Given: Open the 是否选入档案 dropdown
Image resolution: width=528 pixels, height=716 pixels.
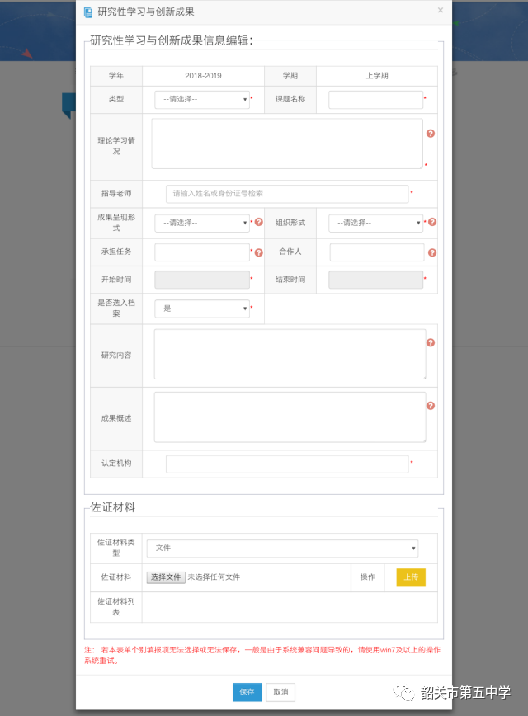Looking at the screenshot, I should pyautogui.click(x=202, y=309).
